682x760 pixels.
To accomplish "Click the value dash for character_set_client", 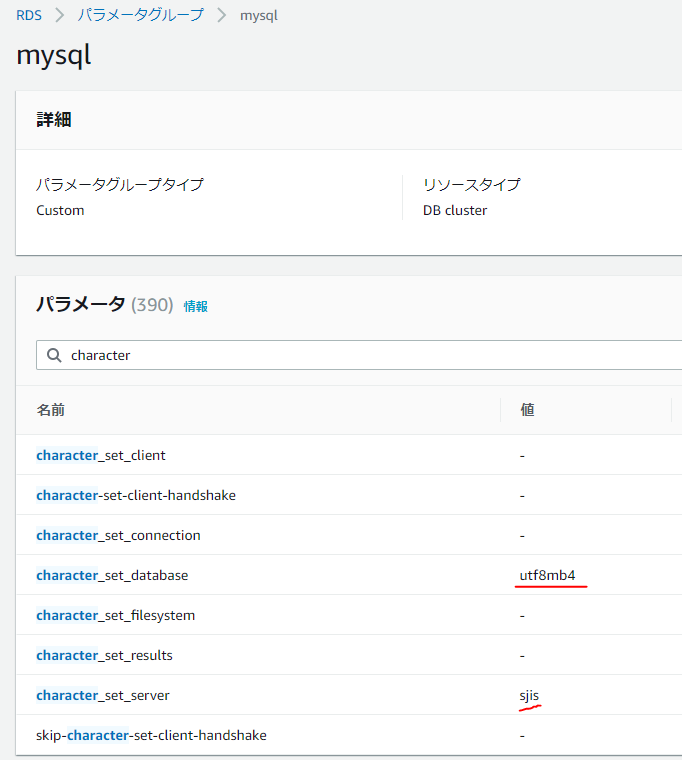I will [522, 456].
